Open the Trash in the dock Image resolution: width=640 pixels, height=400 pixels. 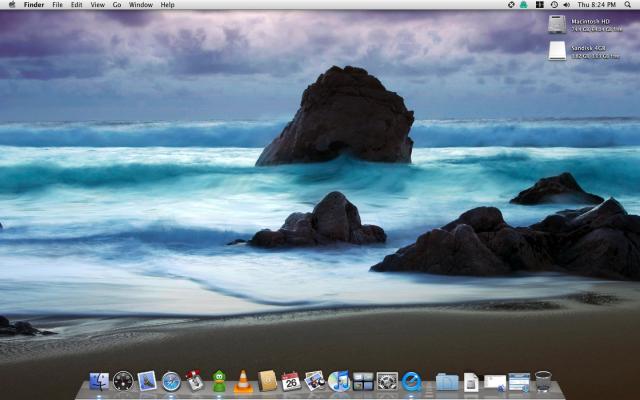[x=543, y=381]
